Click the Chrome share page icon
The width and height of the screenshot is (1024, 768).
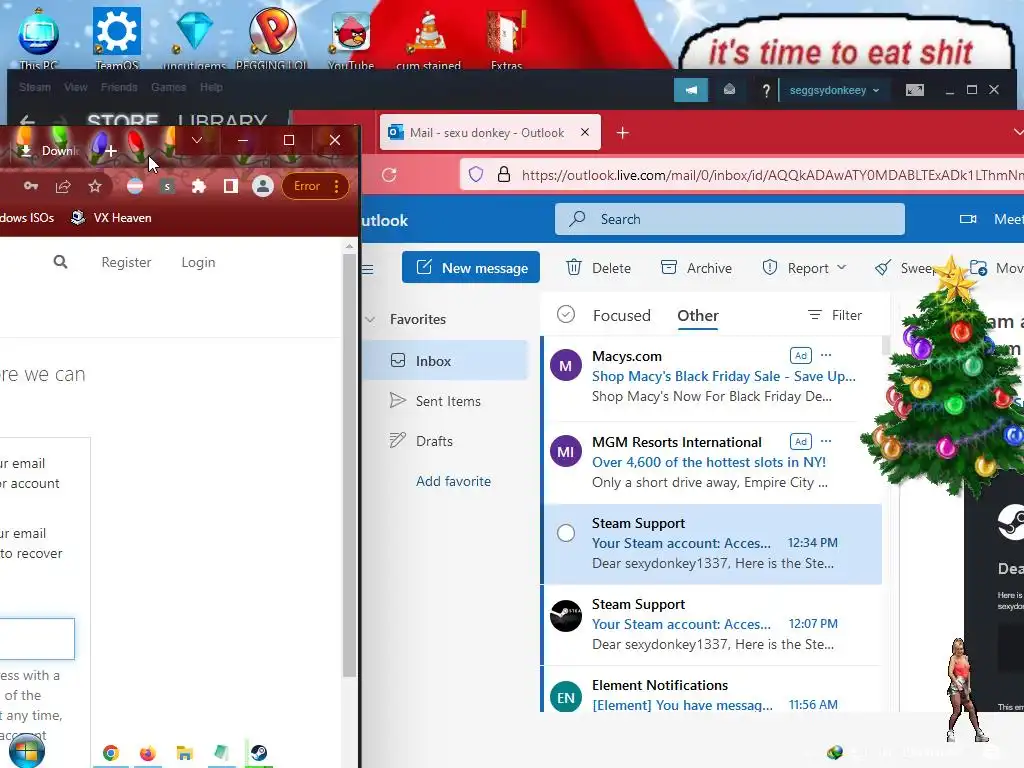pyautogui.click(x=63, y=187)
